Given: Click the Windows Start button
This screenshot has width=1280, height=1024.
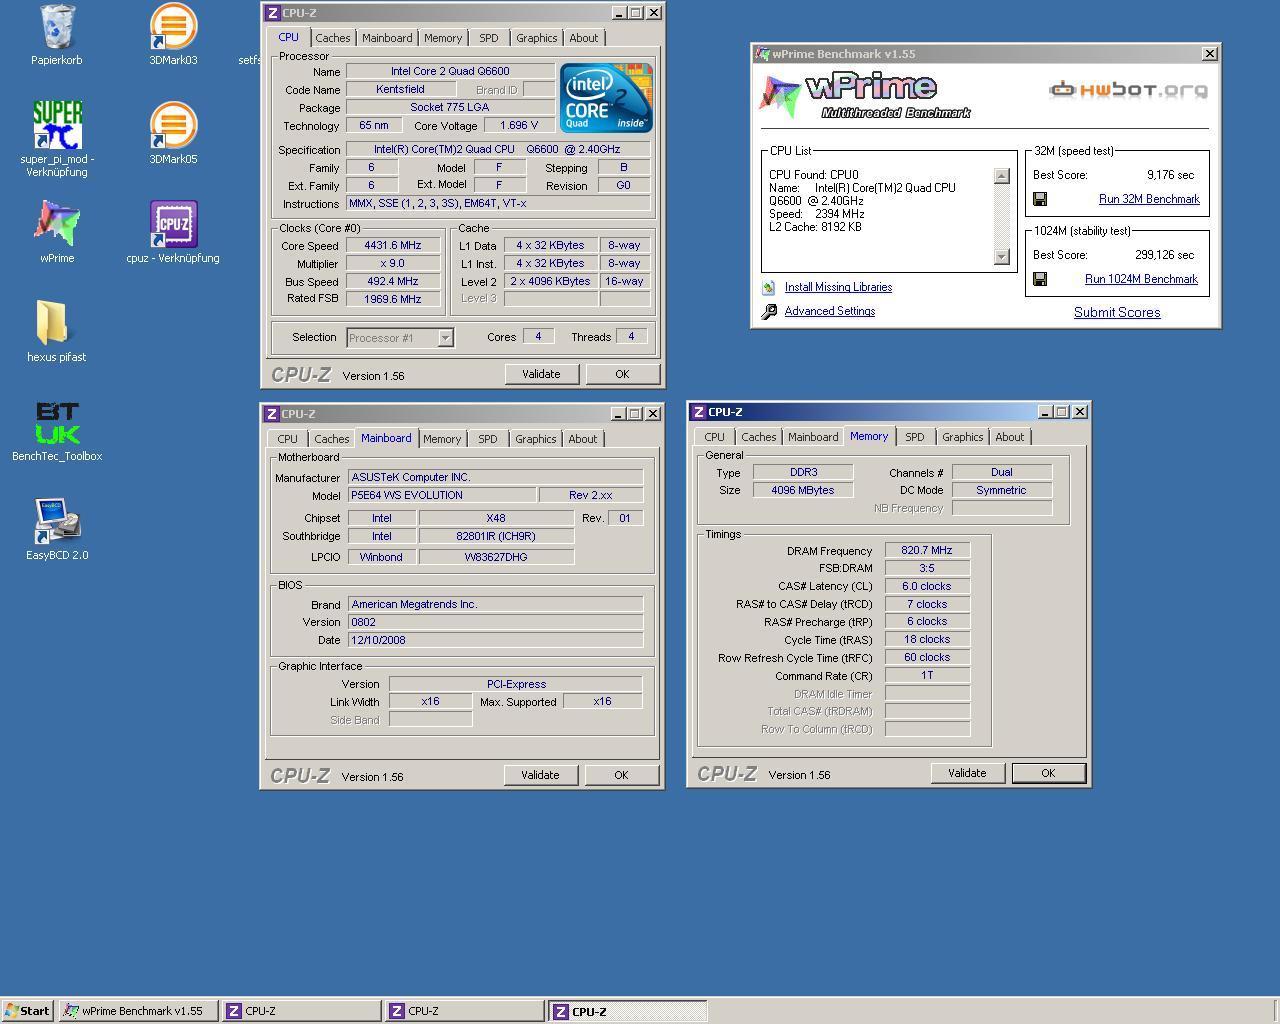Looking at the screenshot, I should point(28,1011).
